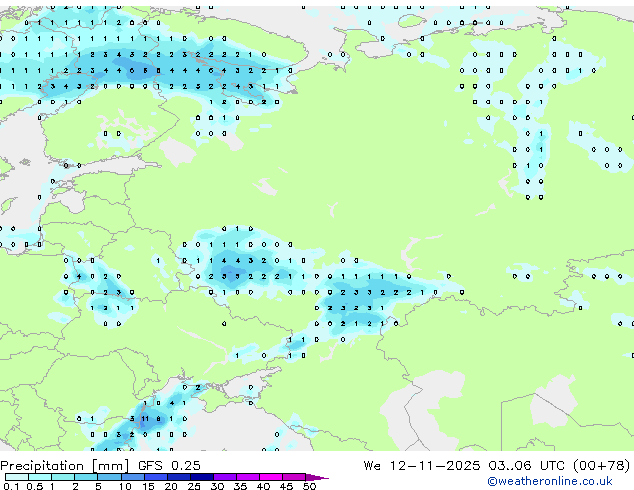Click legend swatch between 0.5 and 1
The height and width of the screenshot is (490, 634).
[40, 477]
